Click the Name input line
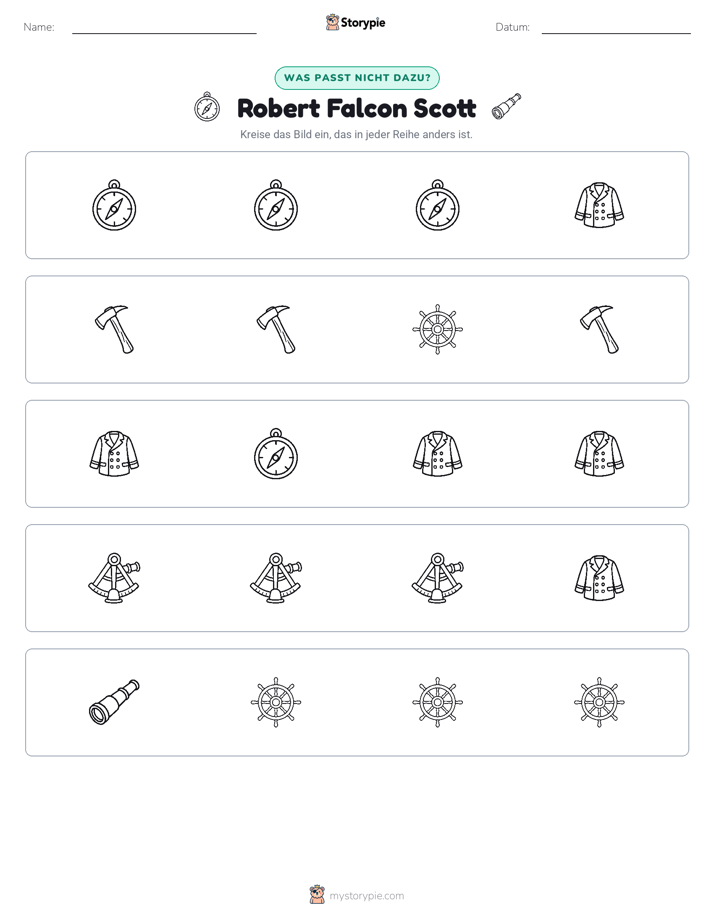This screenshot has width=714, height=924. click(164, 28)
